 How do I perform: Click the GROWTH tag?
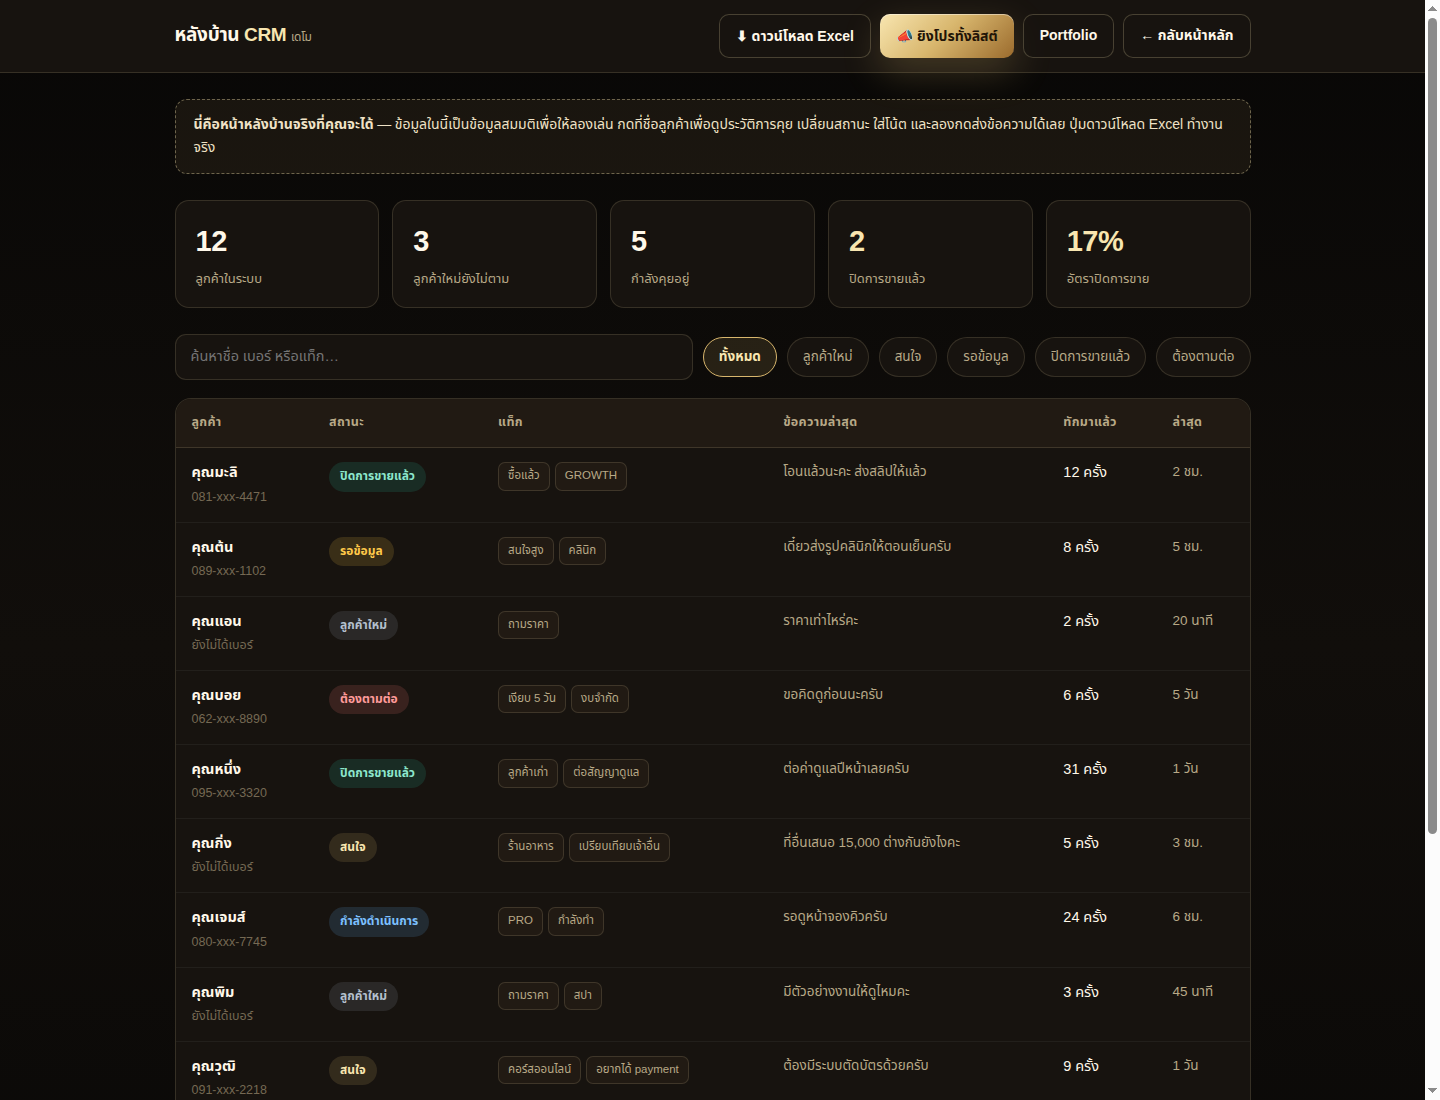tap(591, 476)
